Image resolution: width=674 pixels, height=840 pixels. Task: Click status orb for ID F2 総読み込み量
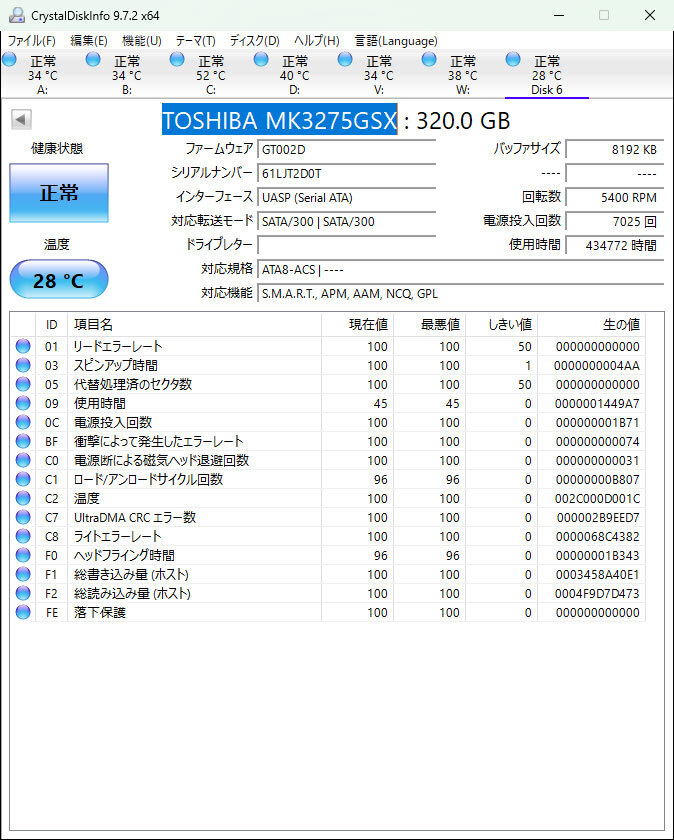coord(23,594)
